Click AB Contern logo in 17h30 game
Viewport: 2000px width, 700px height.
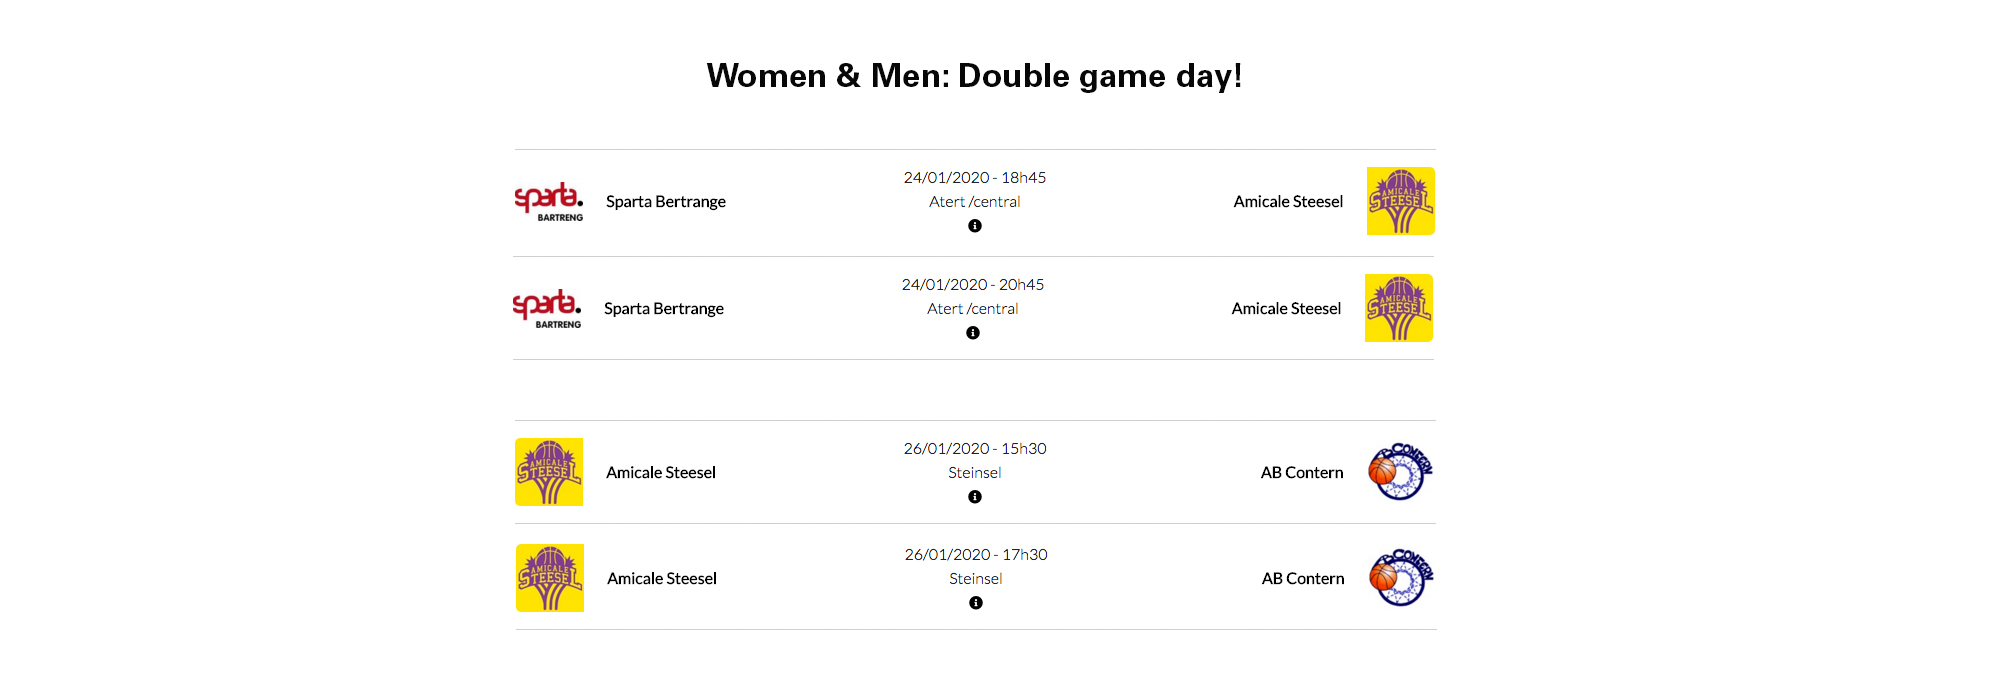point(1401,578)
